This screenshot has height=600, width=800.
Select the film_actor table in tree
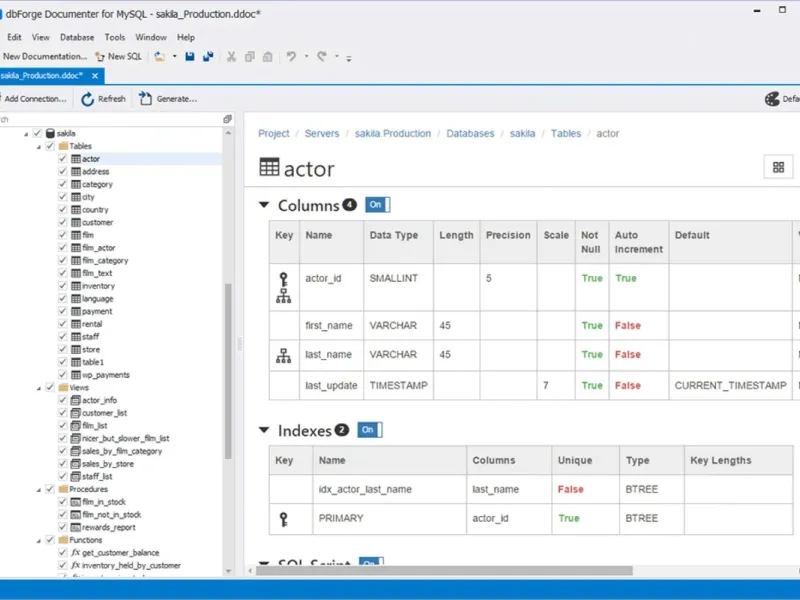tap(98, 248)
